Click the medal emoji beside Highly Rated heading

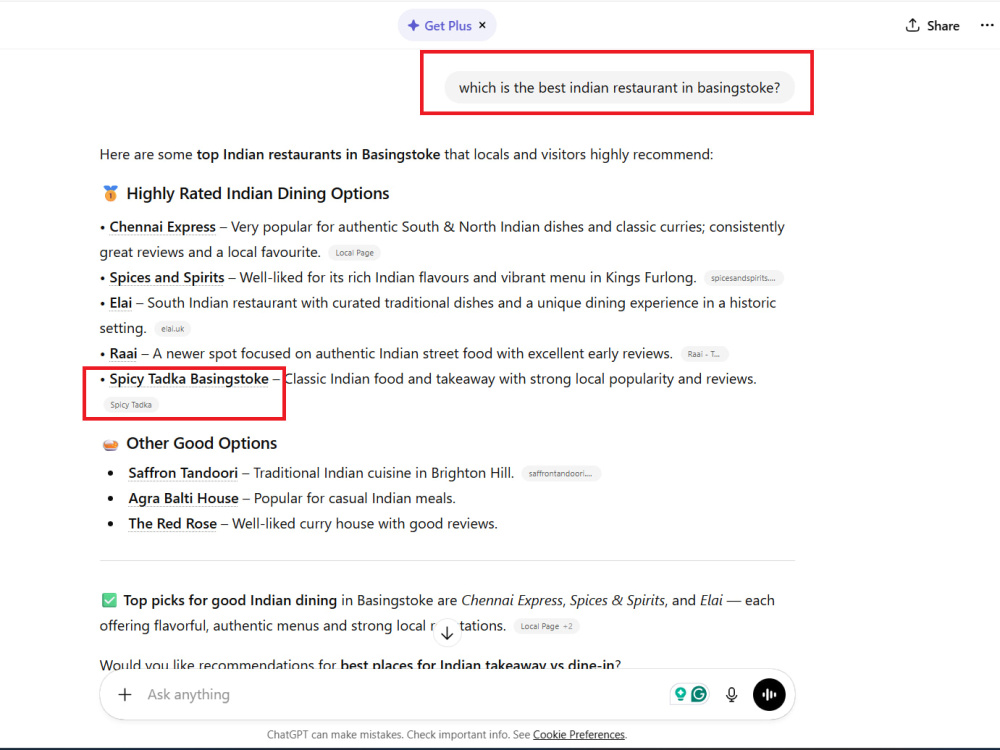pyautogui.click(x=110, y=193)
